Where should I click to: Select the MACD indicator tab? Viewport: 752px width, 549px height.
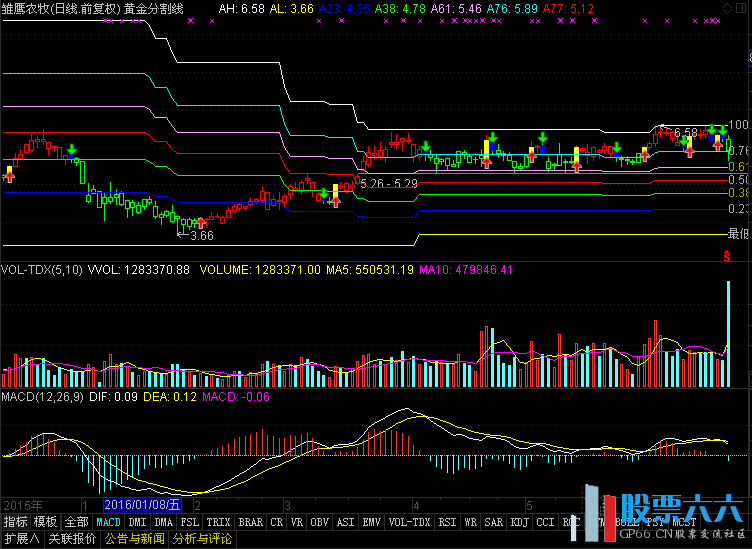pyautogui.click(x=108, y=522)
